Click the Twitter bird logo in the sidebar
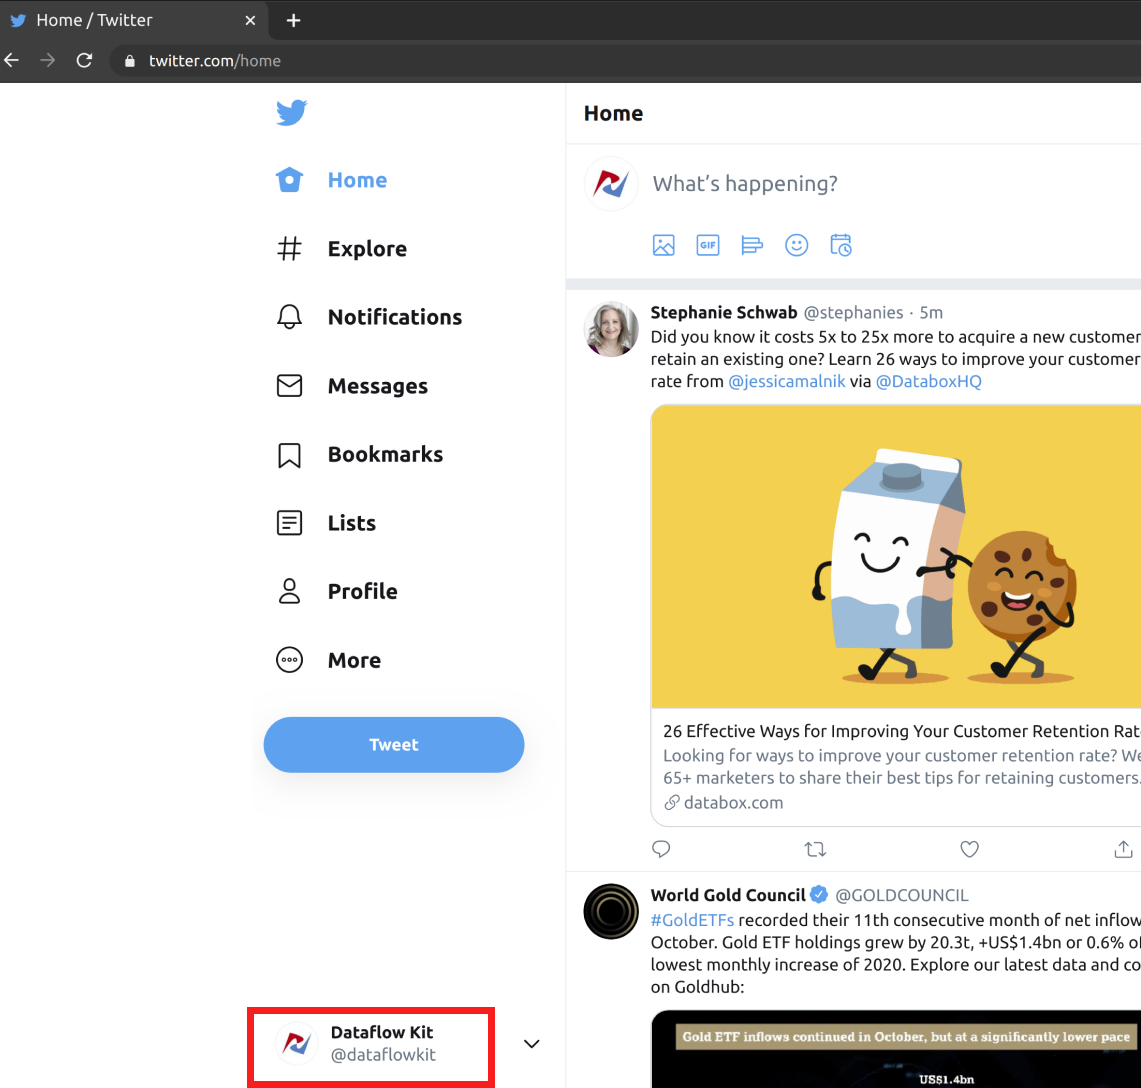Image resolution: width=1141 pixels, height=1088 pixels. (x=291, y=113)
